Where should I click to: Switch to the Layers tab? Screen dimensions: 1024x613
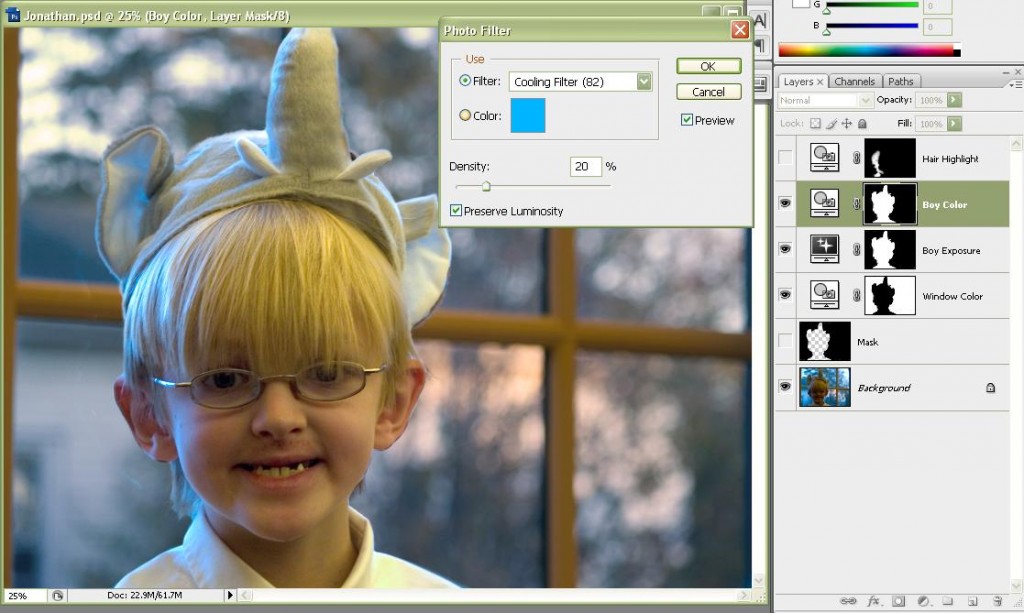pos(803,82)
